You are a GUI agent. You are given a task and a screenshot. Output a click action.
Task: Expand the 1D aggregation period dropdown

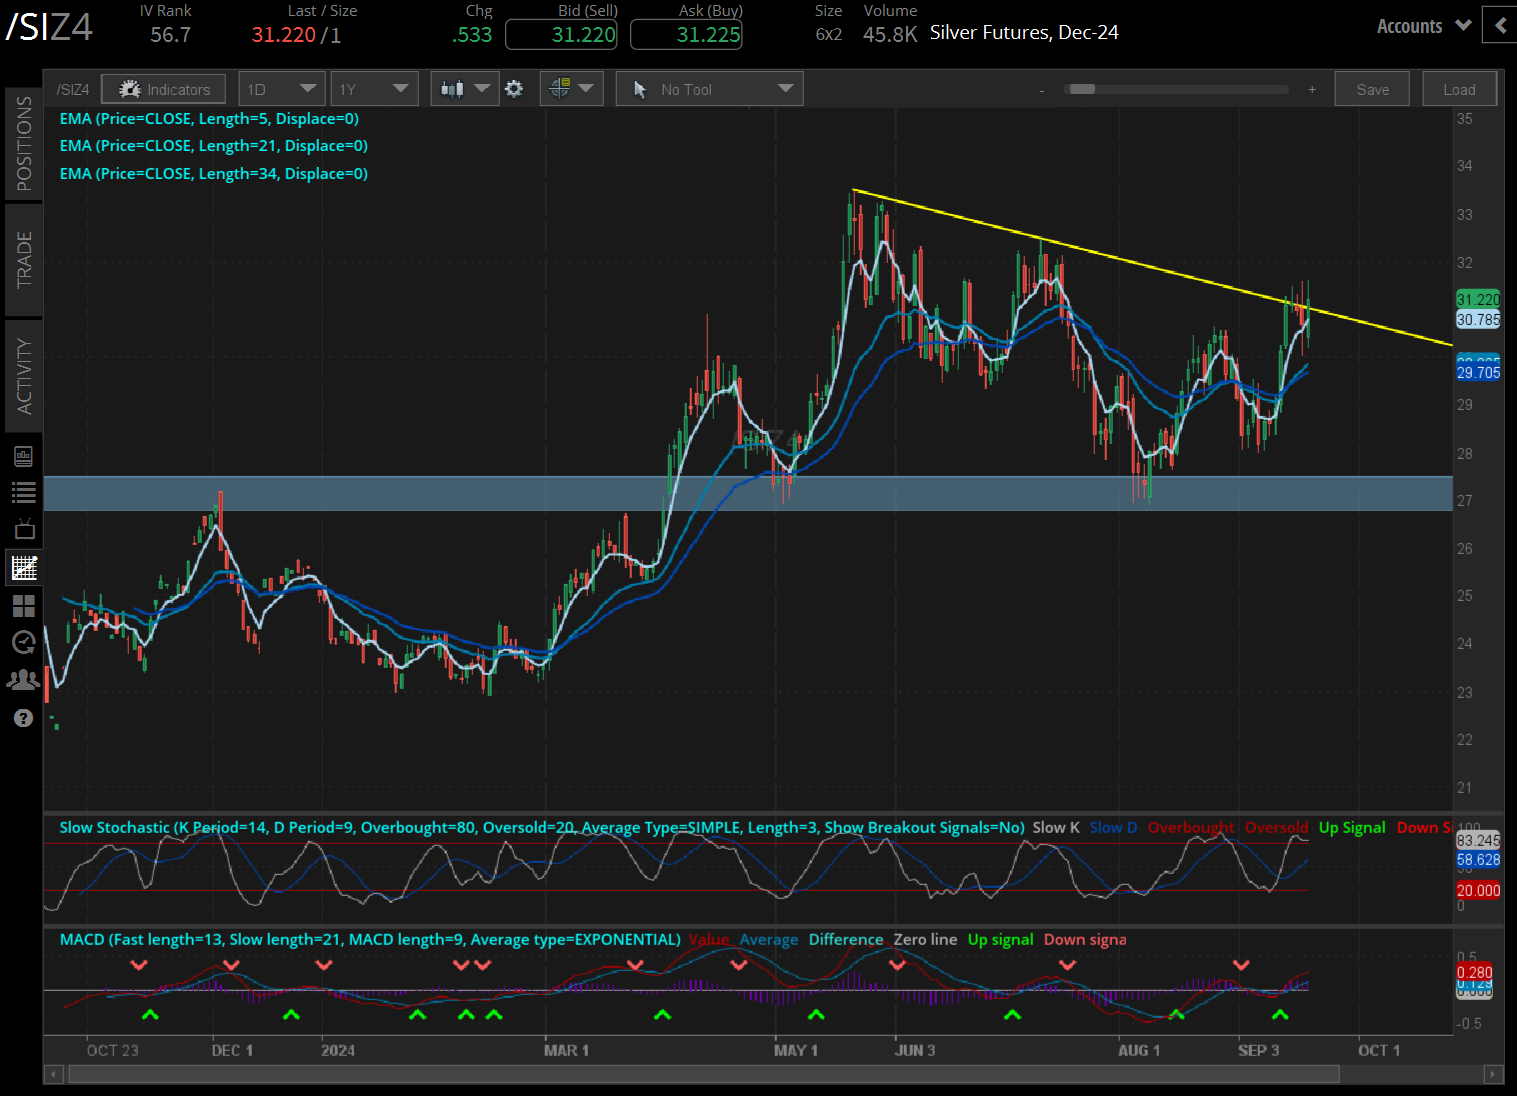click(281, 89)
